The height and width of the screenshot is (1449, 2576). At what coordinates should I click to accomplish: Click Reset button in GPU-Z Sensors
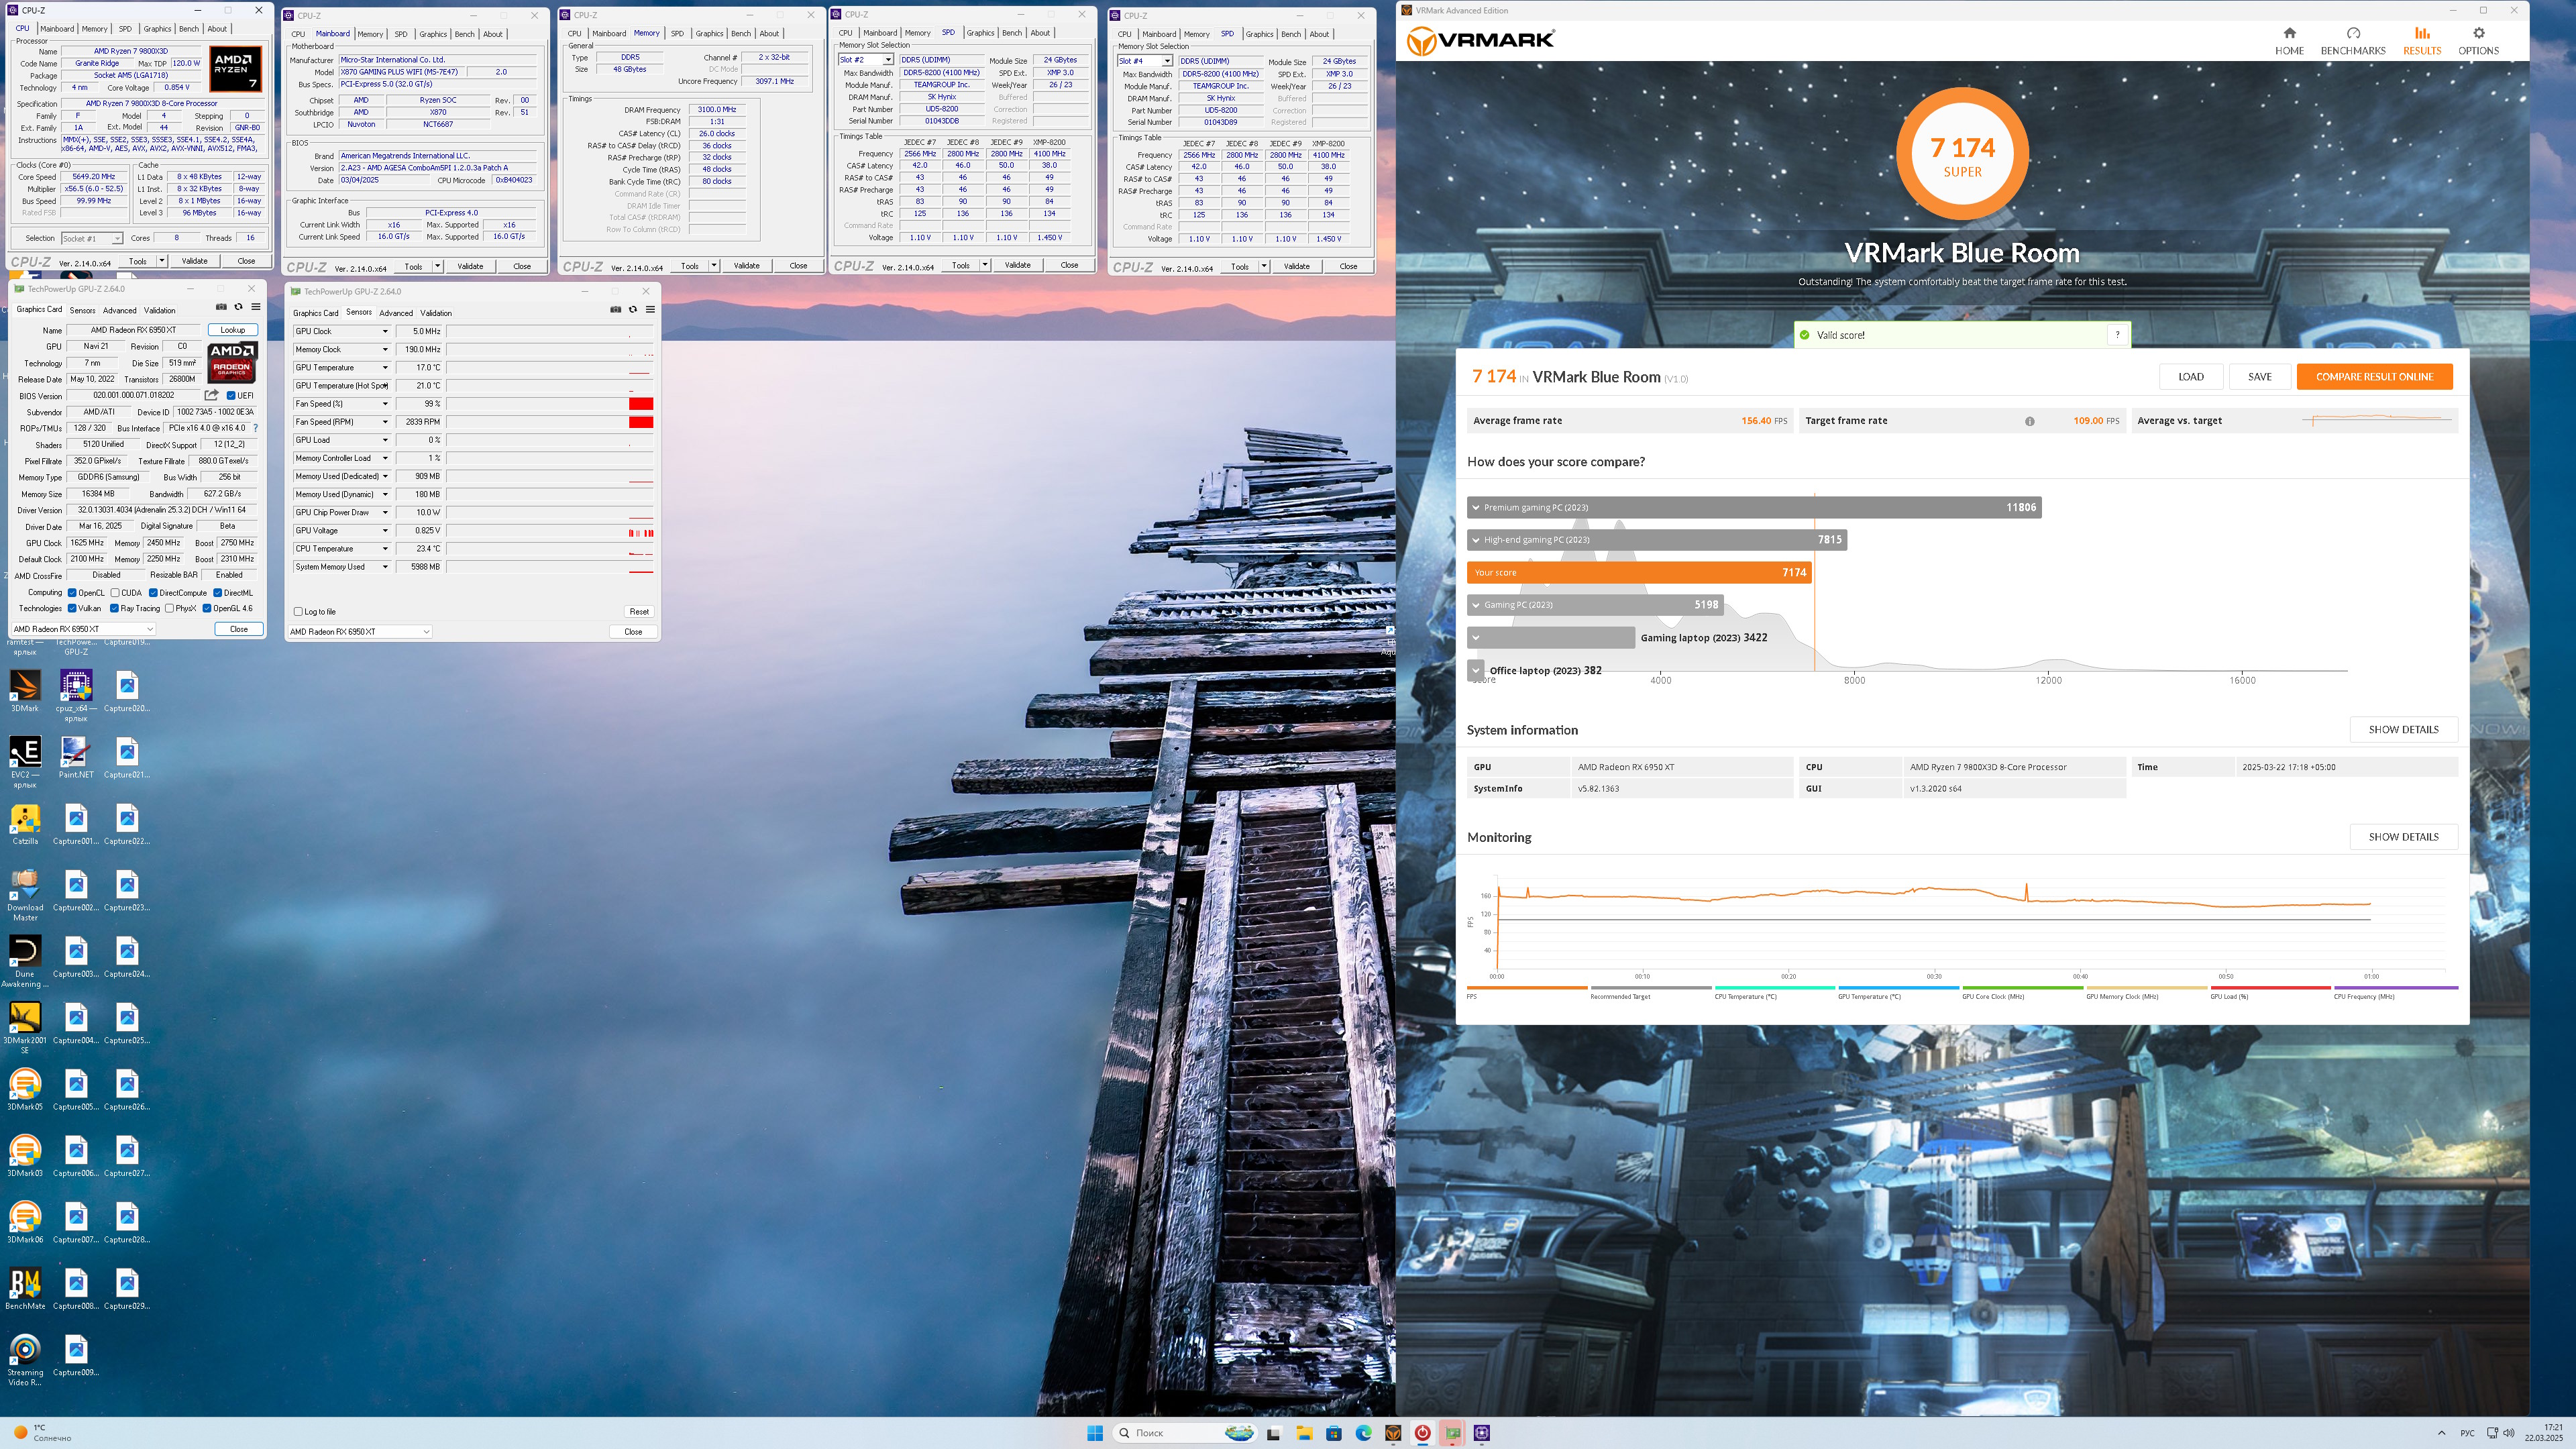point(639,611)
